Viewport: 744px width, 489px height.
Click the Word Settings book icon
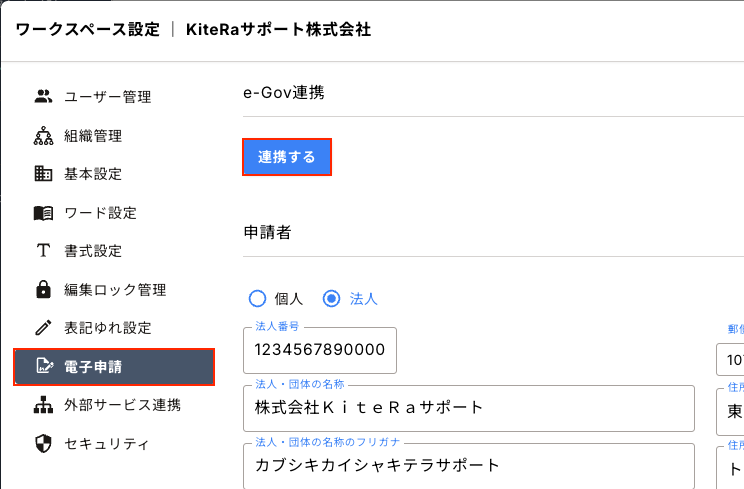click(x=43, y=213)
